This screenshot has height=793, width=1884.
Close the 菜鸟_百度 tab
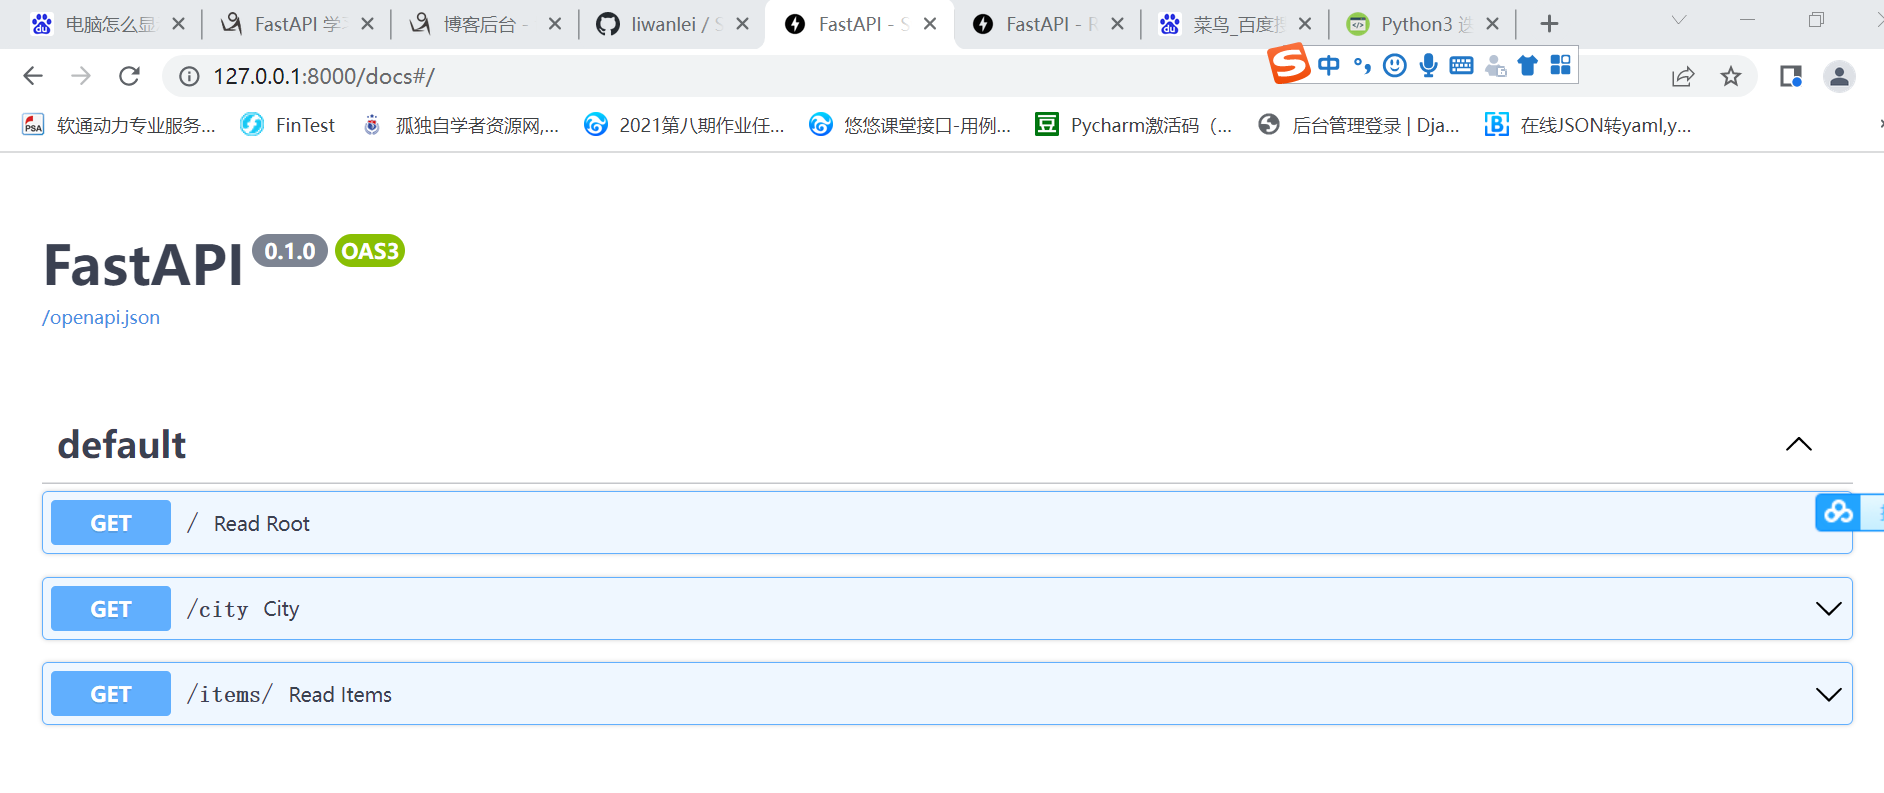click(1305, 24)
